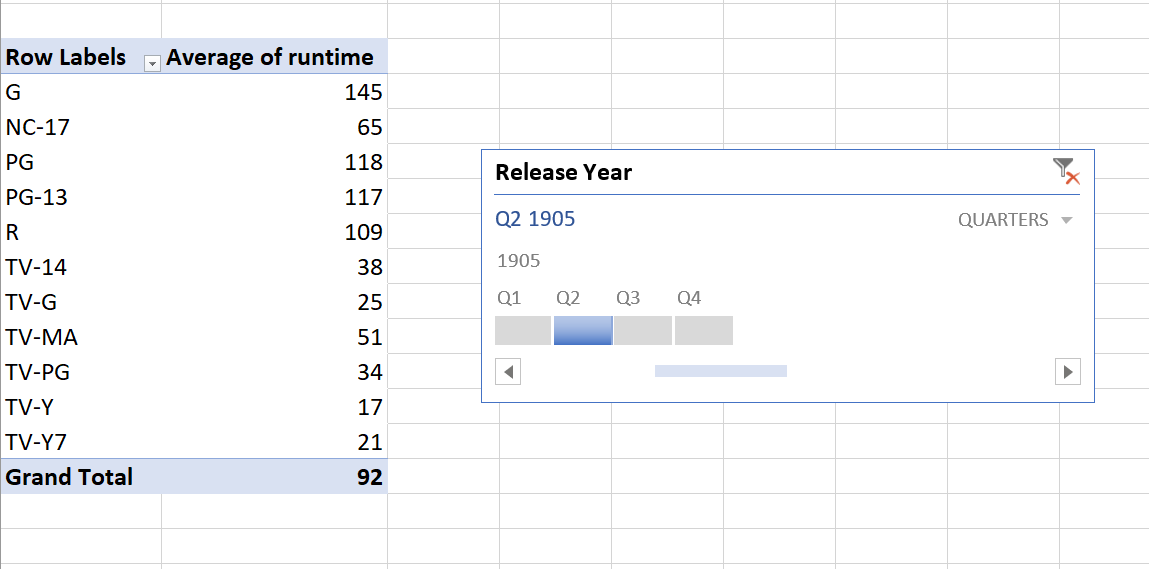Select the TV-Y7 row label
1149x569 pixels.
[x=81, y=441]
